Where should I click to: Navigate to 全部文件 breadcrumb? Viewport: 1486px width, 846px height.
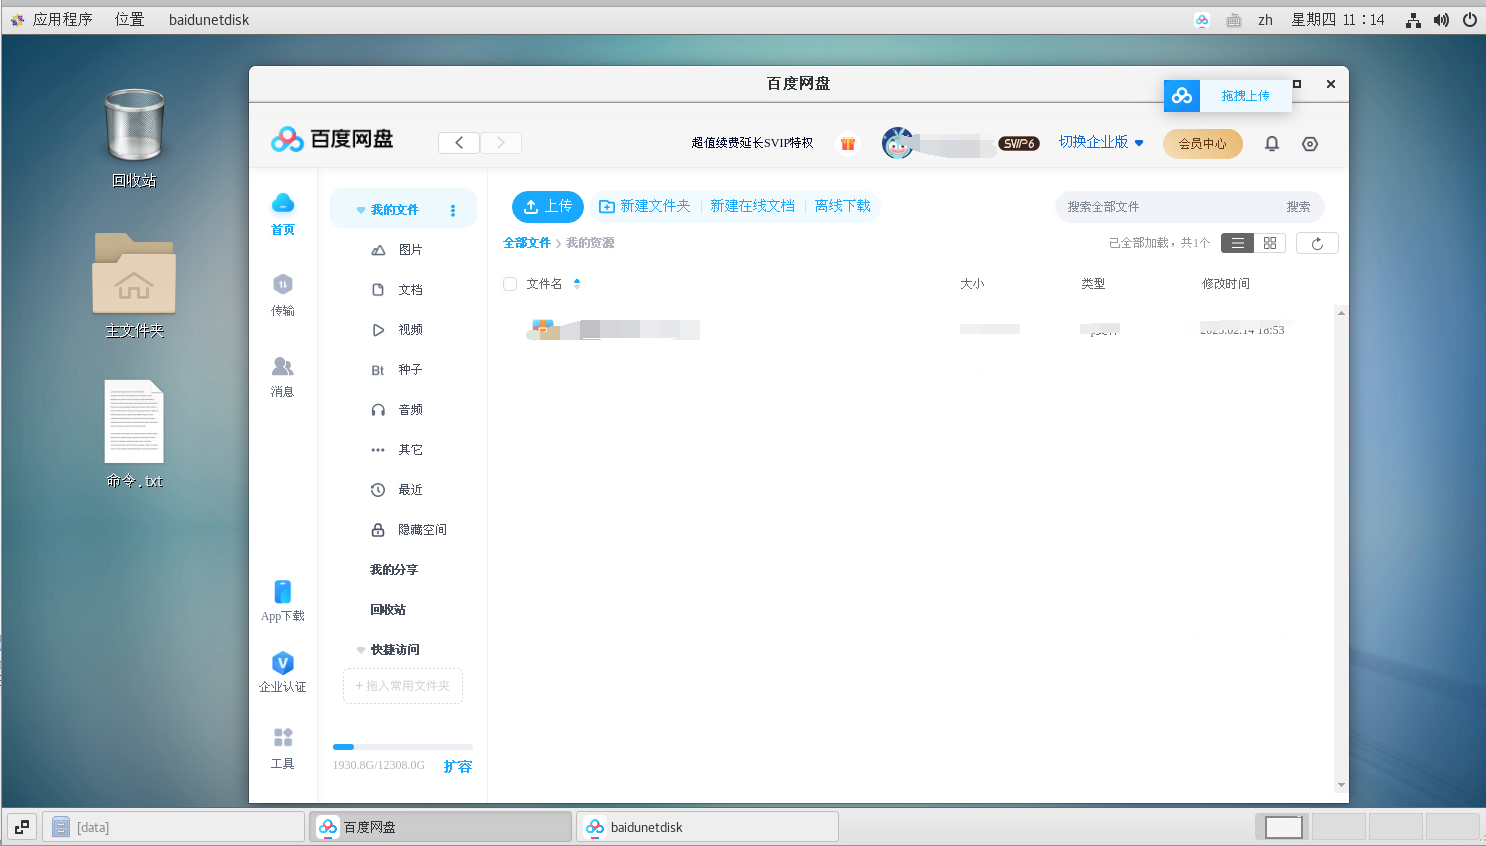[527, 243]
